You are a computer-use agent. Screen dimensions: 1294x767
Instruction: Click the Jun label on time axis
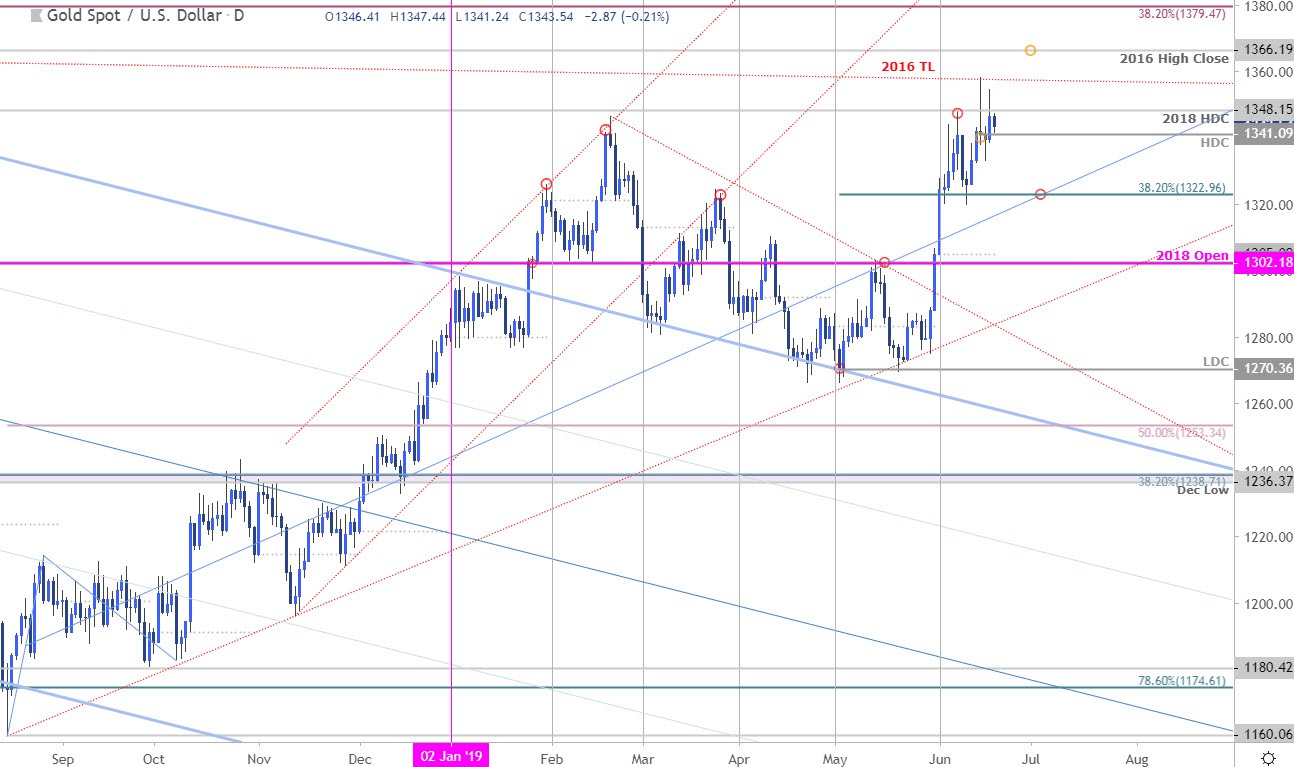940,758
